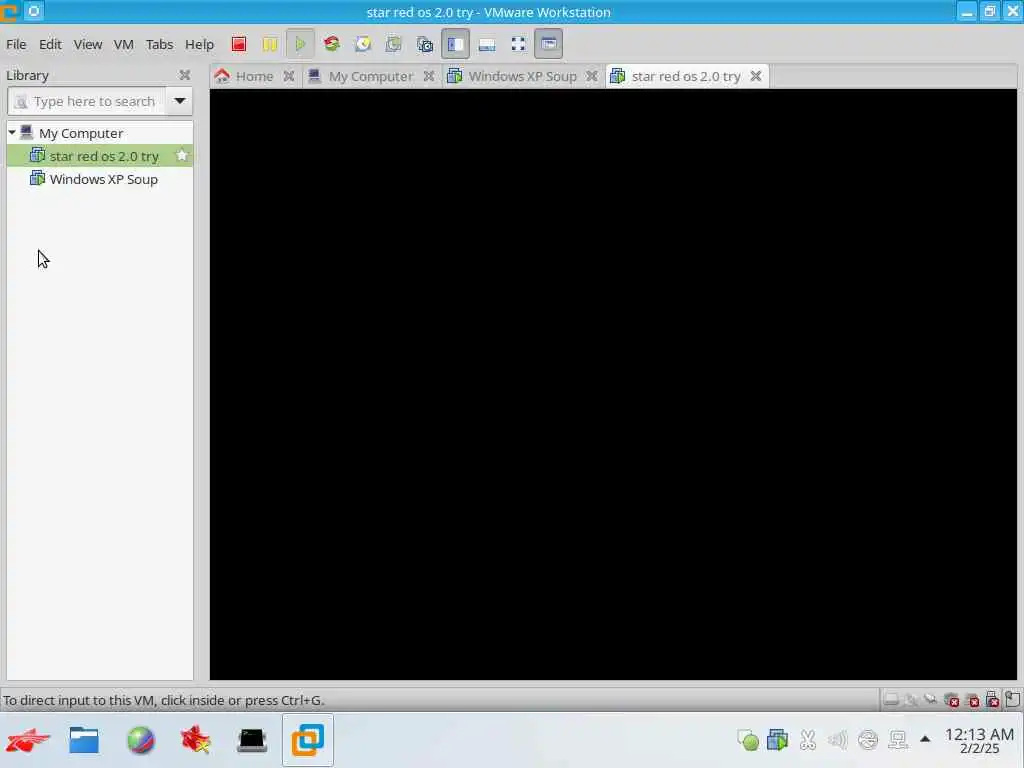Screen dimensions: 1024x768
Task: Close the Library panel
Action: click(185, 75)
